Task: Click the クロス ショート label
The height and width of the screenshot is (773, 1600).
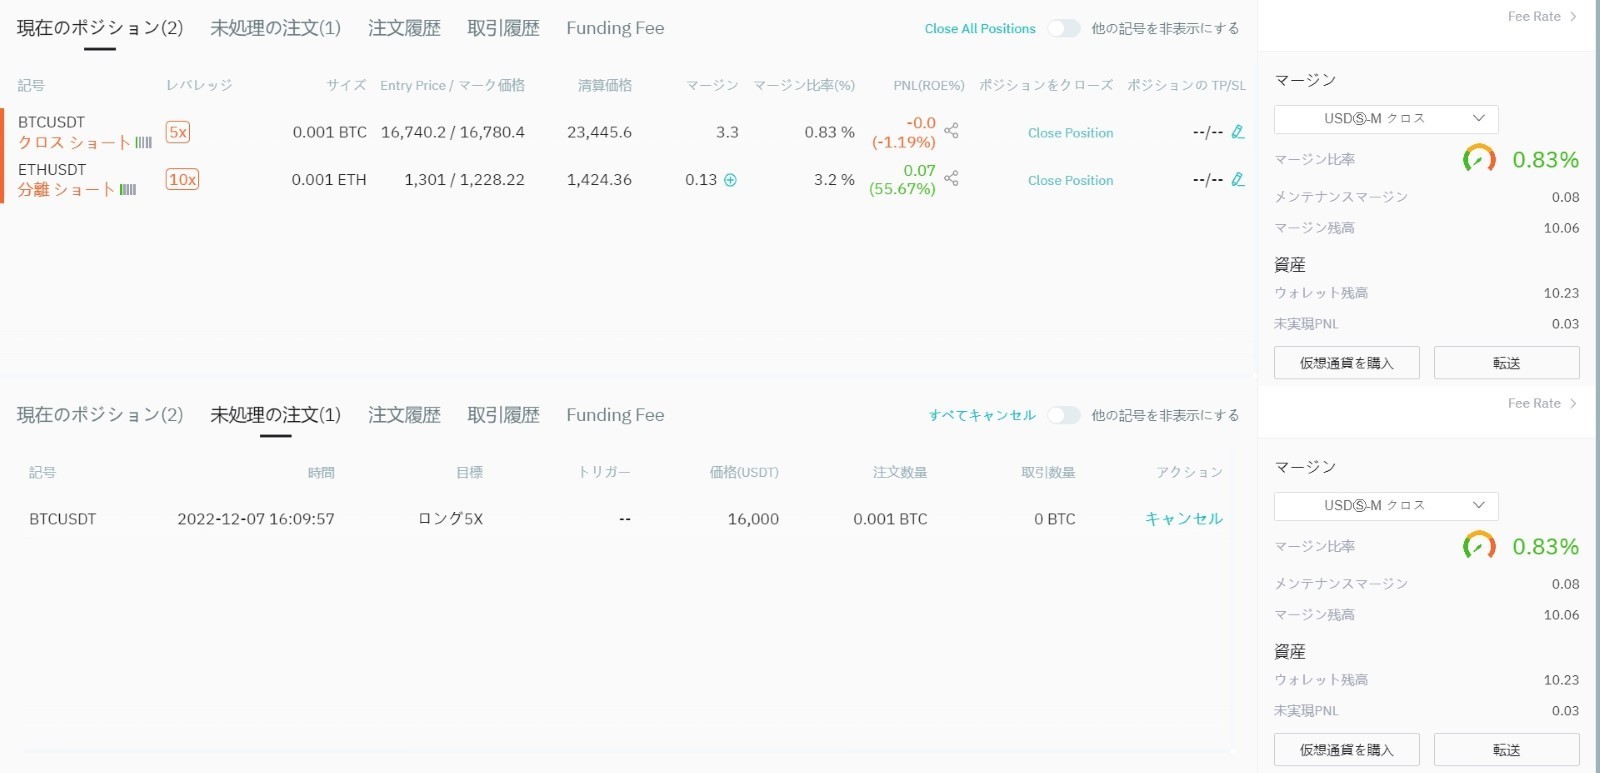Action: 74,143
